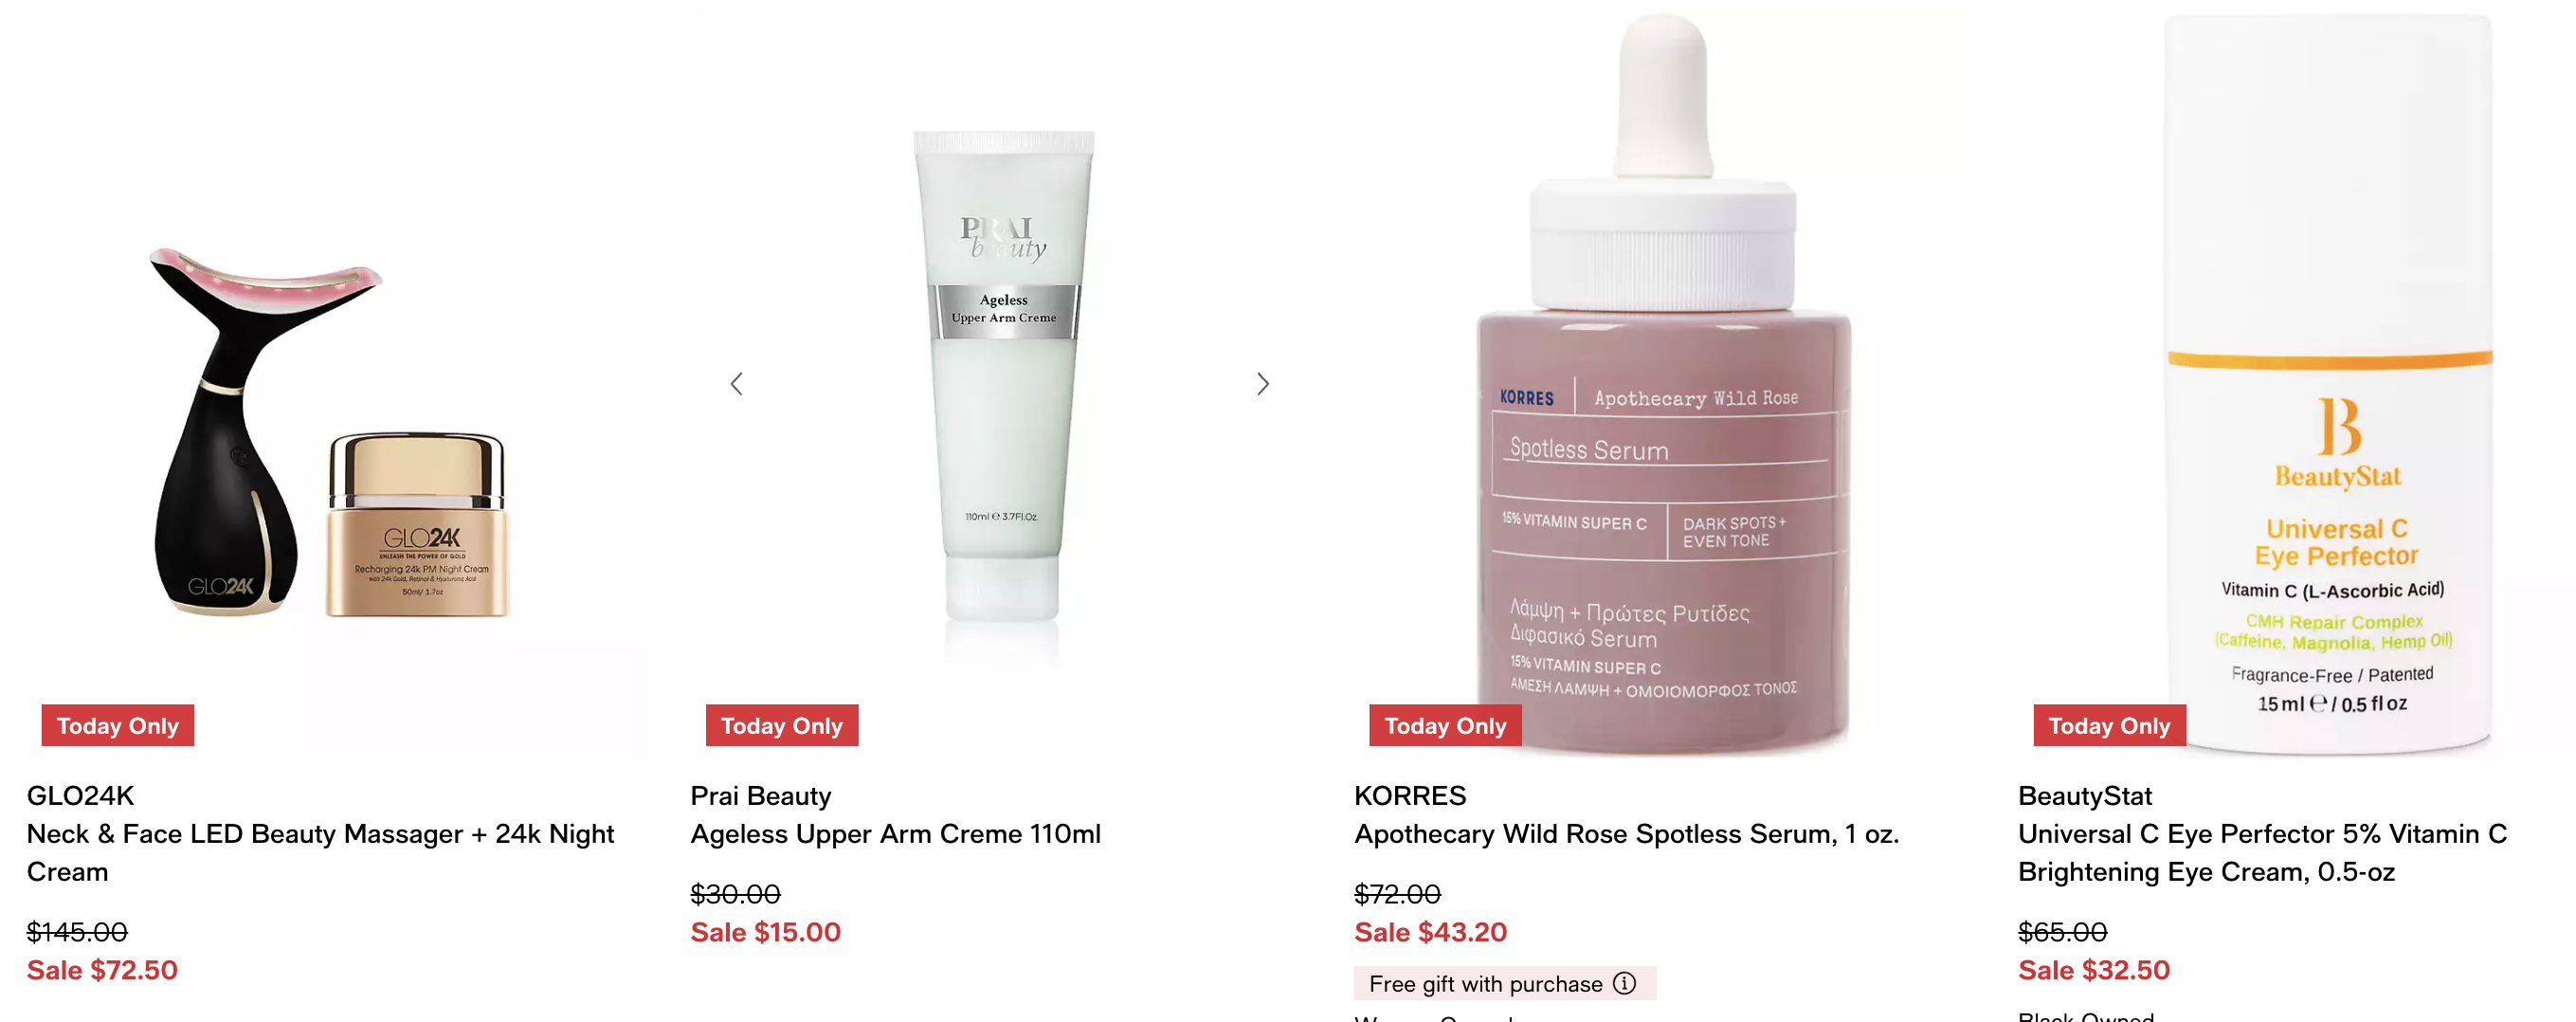Open Apothecary Wild Rose Spotless Serum link
This screenshot has height=1022, width=2576.
pyautogui.click(x=1626, y=834)
